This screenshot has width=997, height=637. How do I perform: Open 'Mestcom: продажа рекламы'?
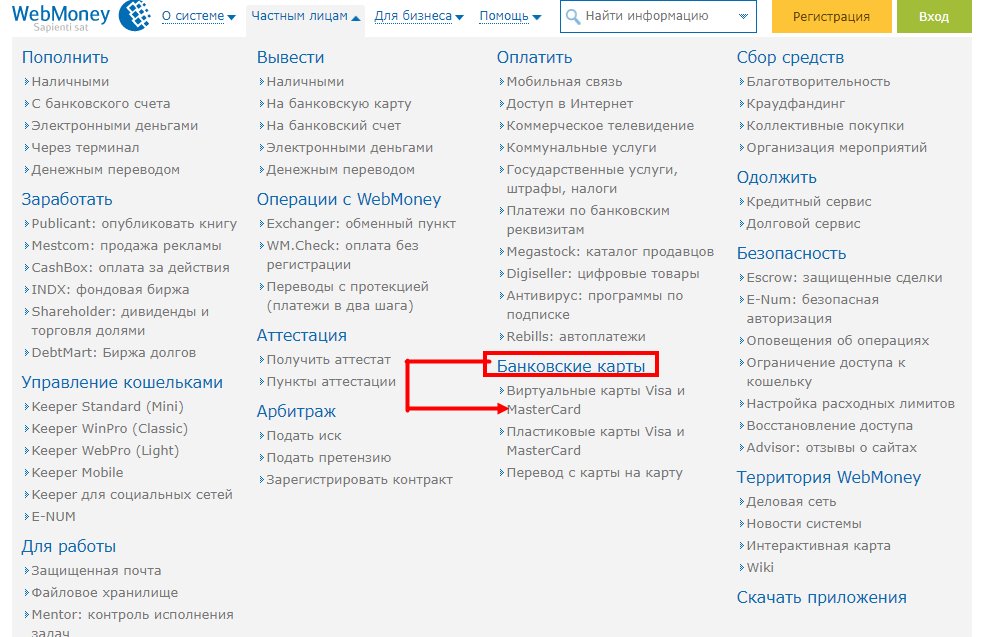click(127, 245)
